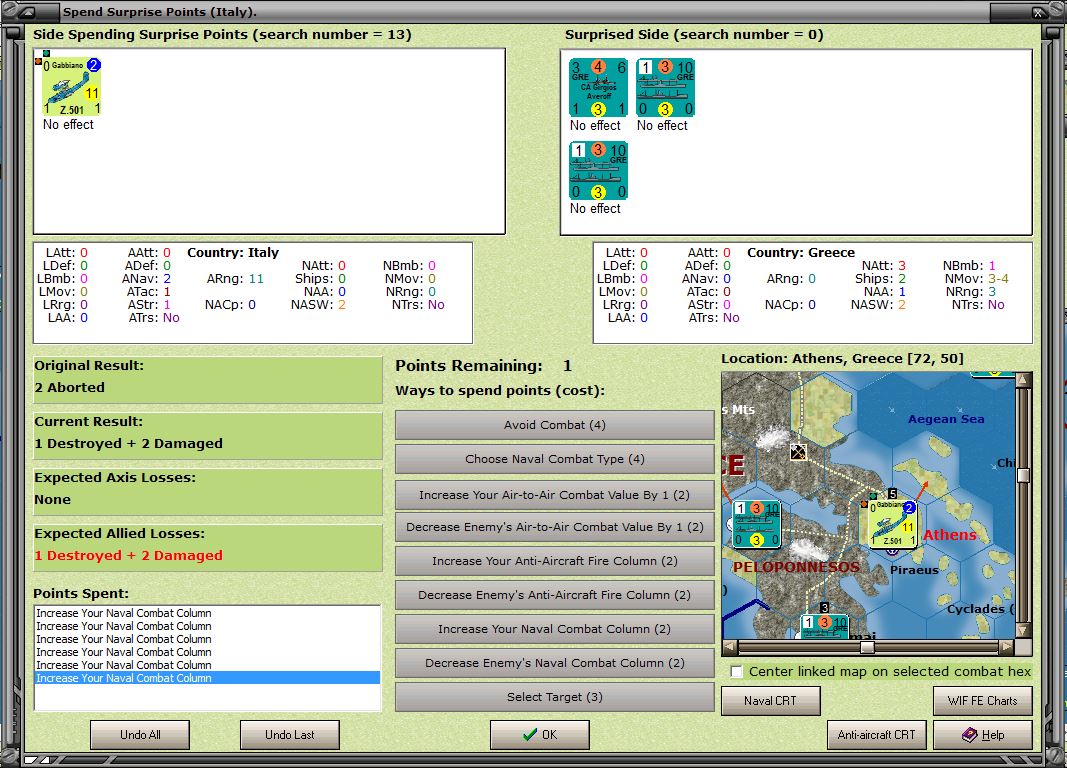Click the book icon on the Help button
The width and height of the screenshot is (1067, 768).
(x=968, y=735)
